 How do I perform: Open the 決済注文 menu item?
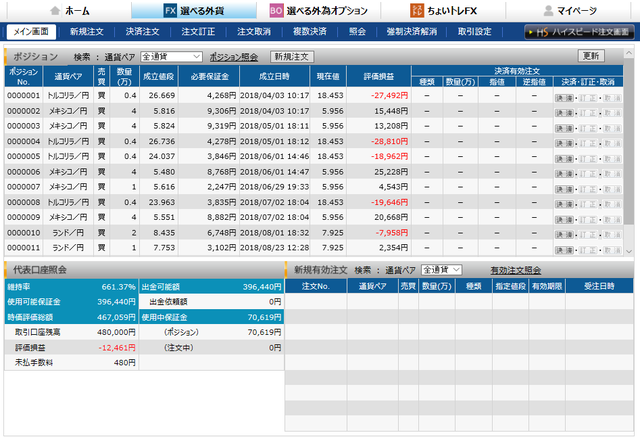142,32
